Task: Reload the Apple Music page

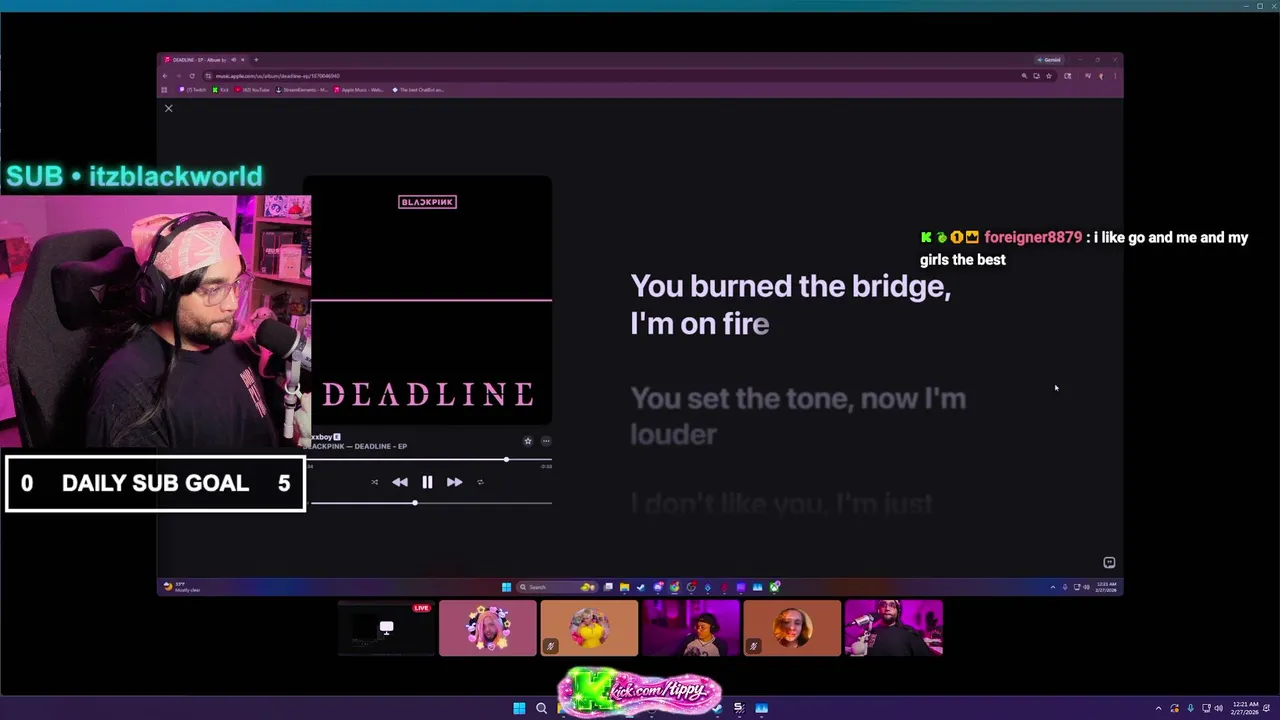Action: click(x=192, y=76)
